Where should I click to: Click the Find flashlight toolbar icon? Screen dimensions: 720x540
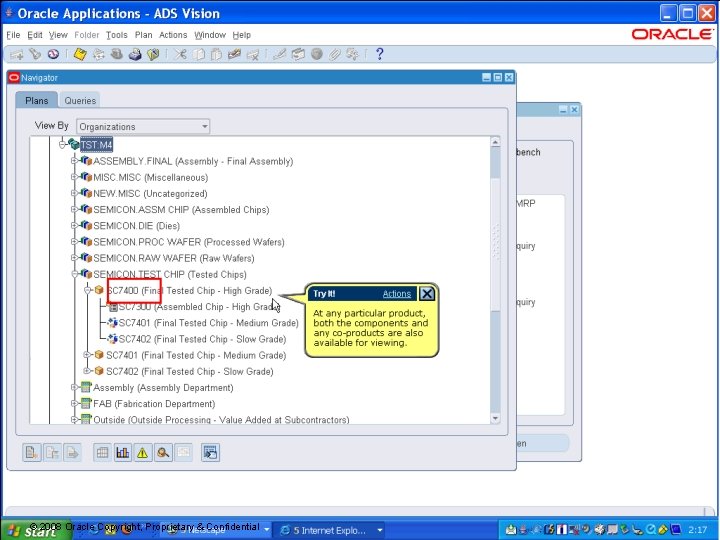point(35,55)
